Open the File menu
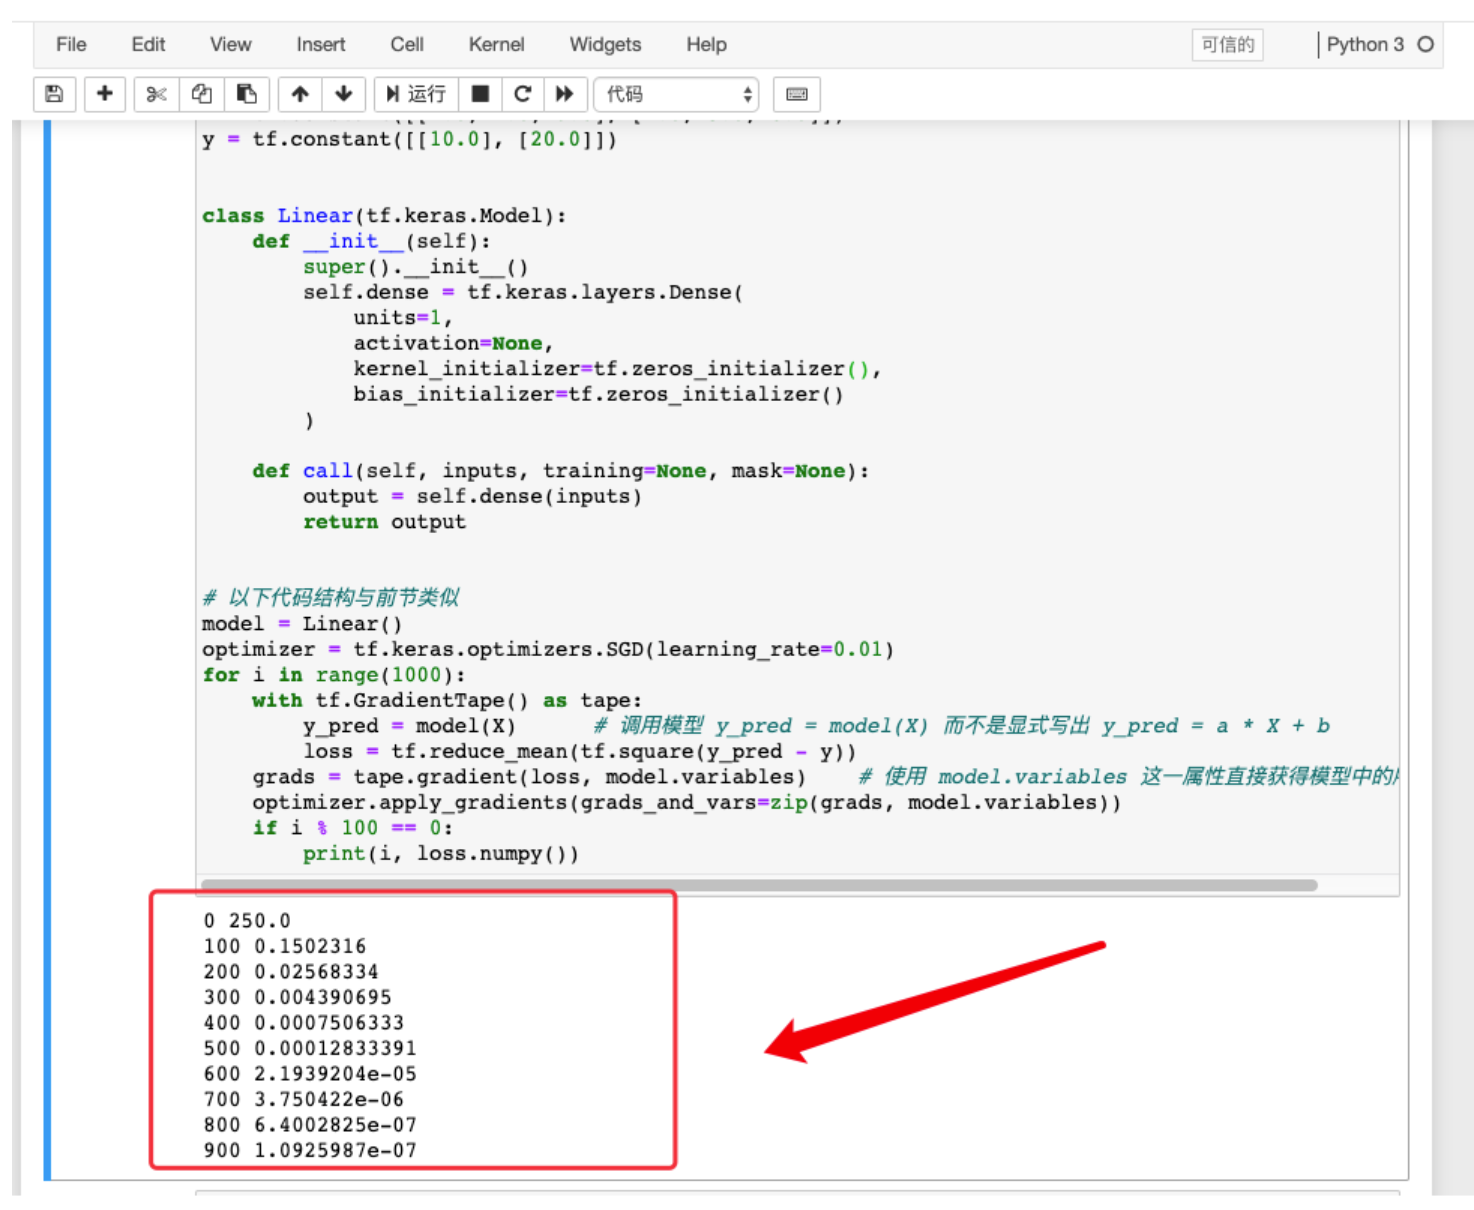The height and width of the screenshot is (1210, 1474). (x=71, y=44)
